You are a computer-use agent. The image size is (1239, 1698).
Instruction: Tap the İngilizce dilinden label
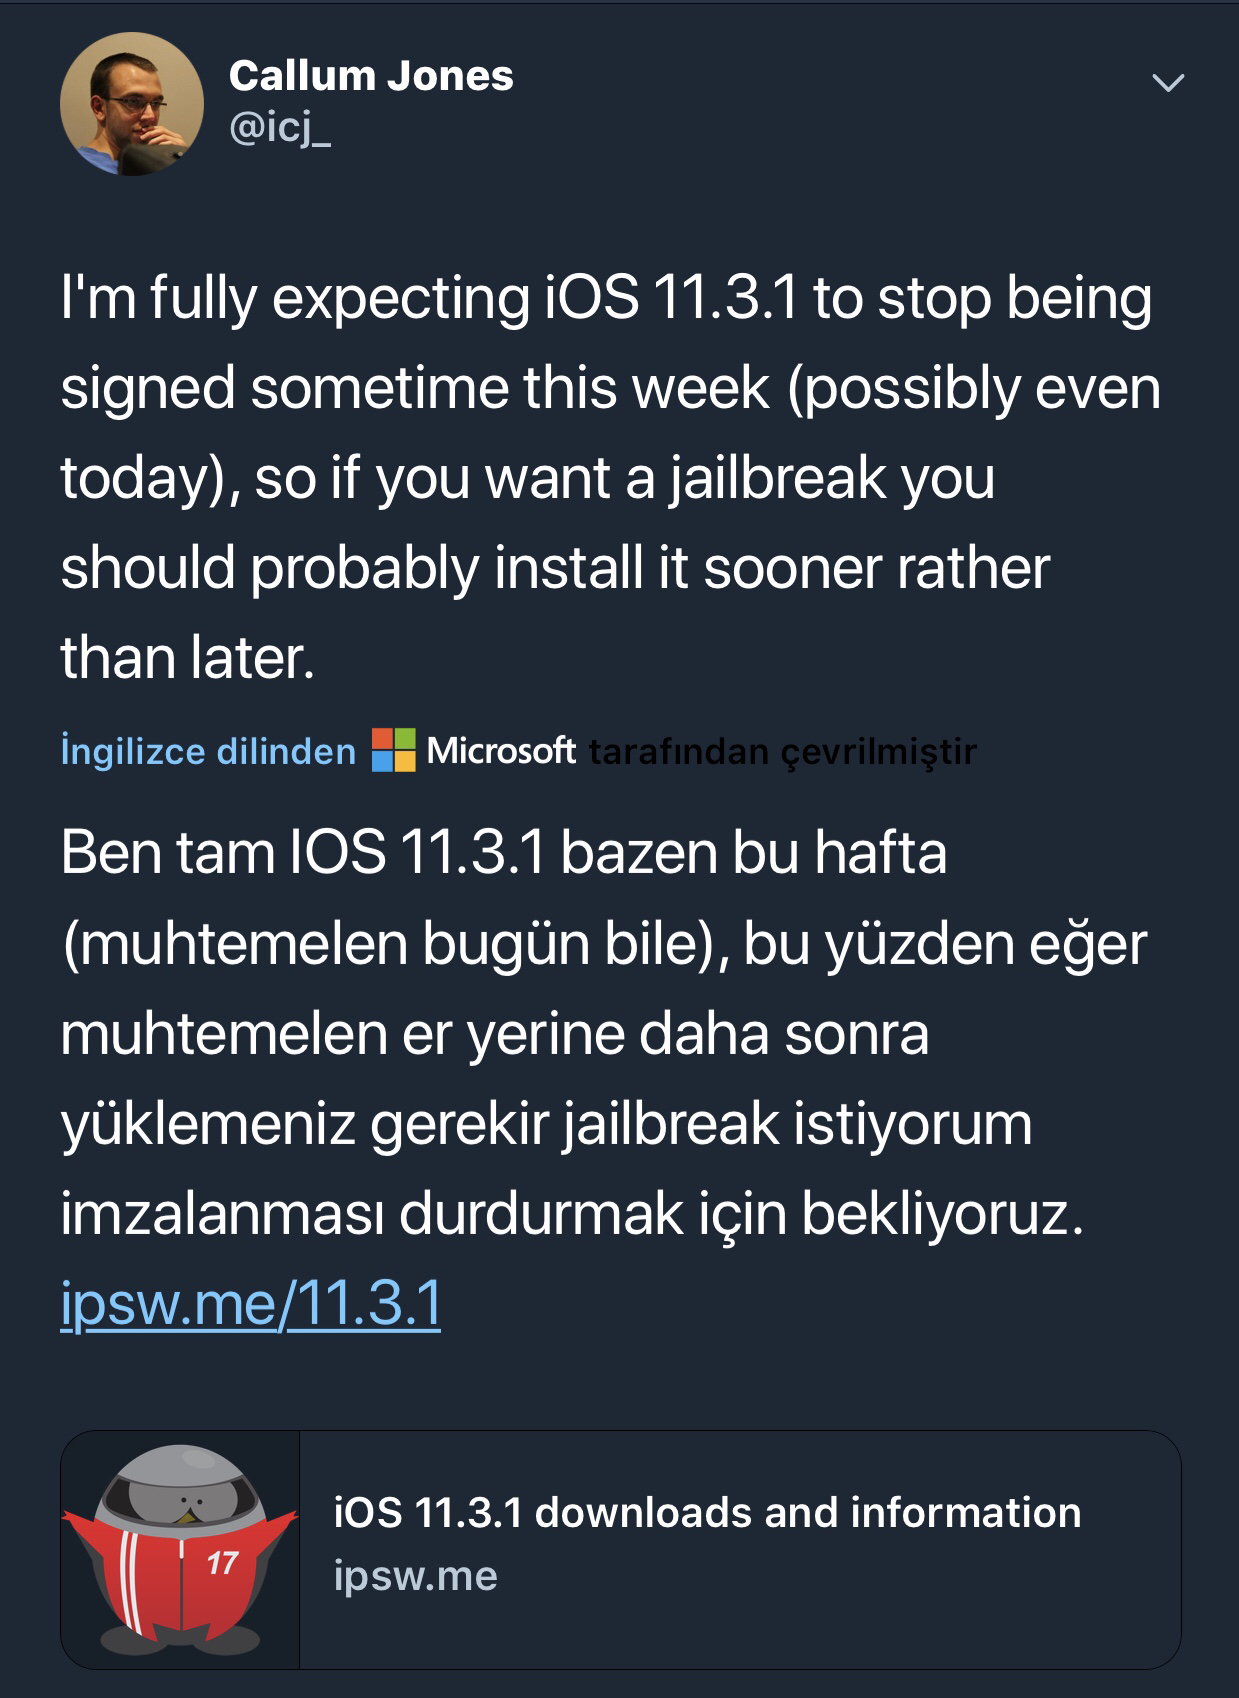coord(208,751)
